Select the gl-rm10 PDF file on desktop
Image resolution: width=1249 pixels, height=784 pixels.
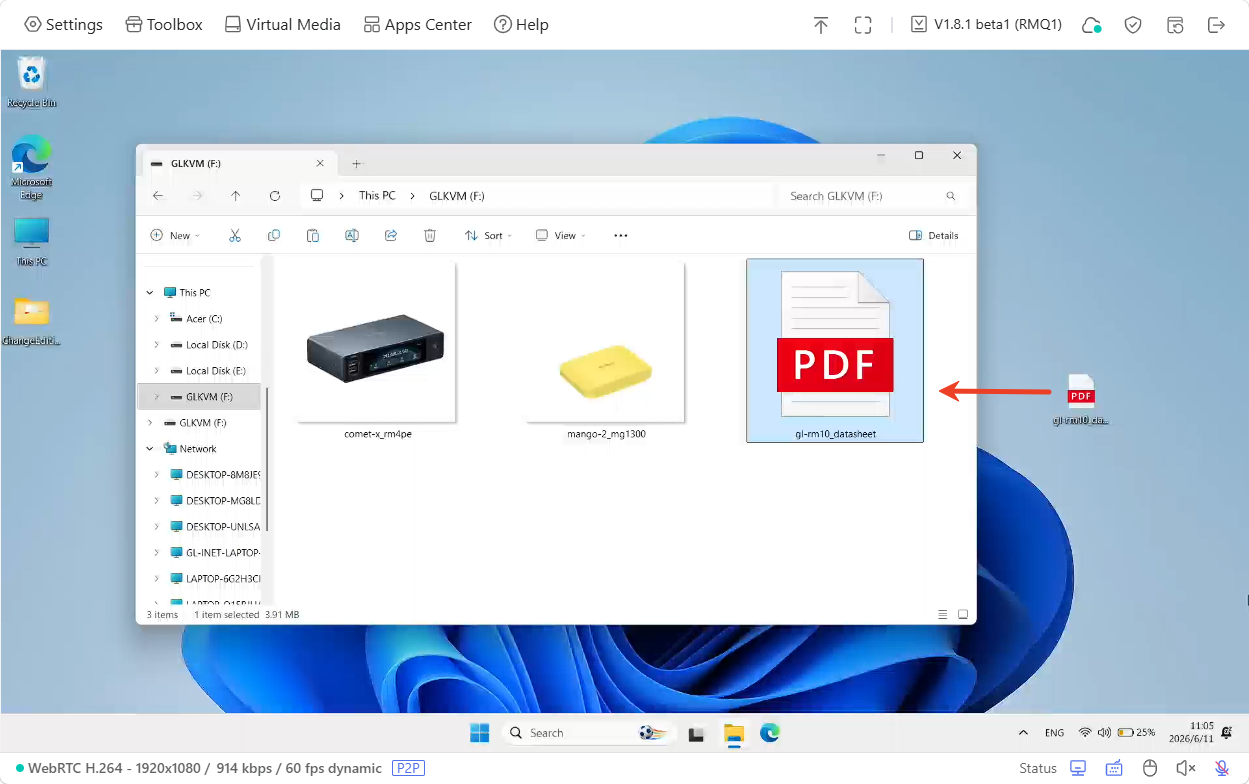pyautogui.click(x=1081, y=400)
